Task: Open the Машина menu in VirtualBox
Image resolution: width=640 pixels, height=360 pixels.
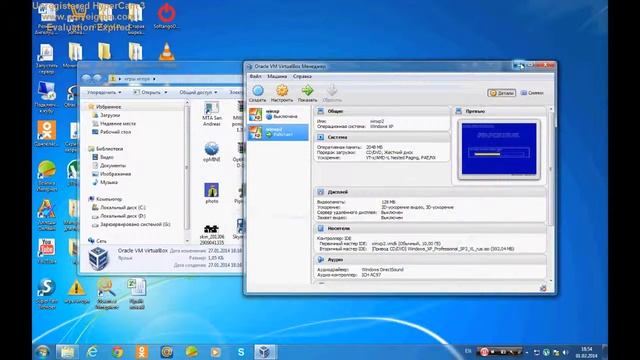Action: click(x=277, y=76)
